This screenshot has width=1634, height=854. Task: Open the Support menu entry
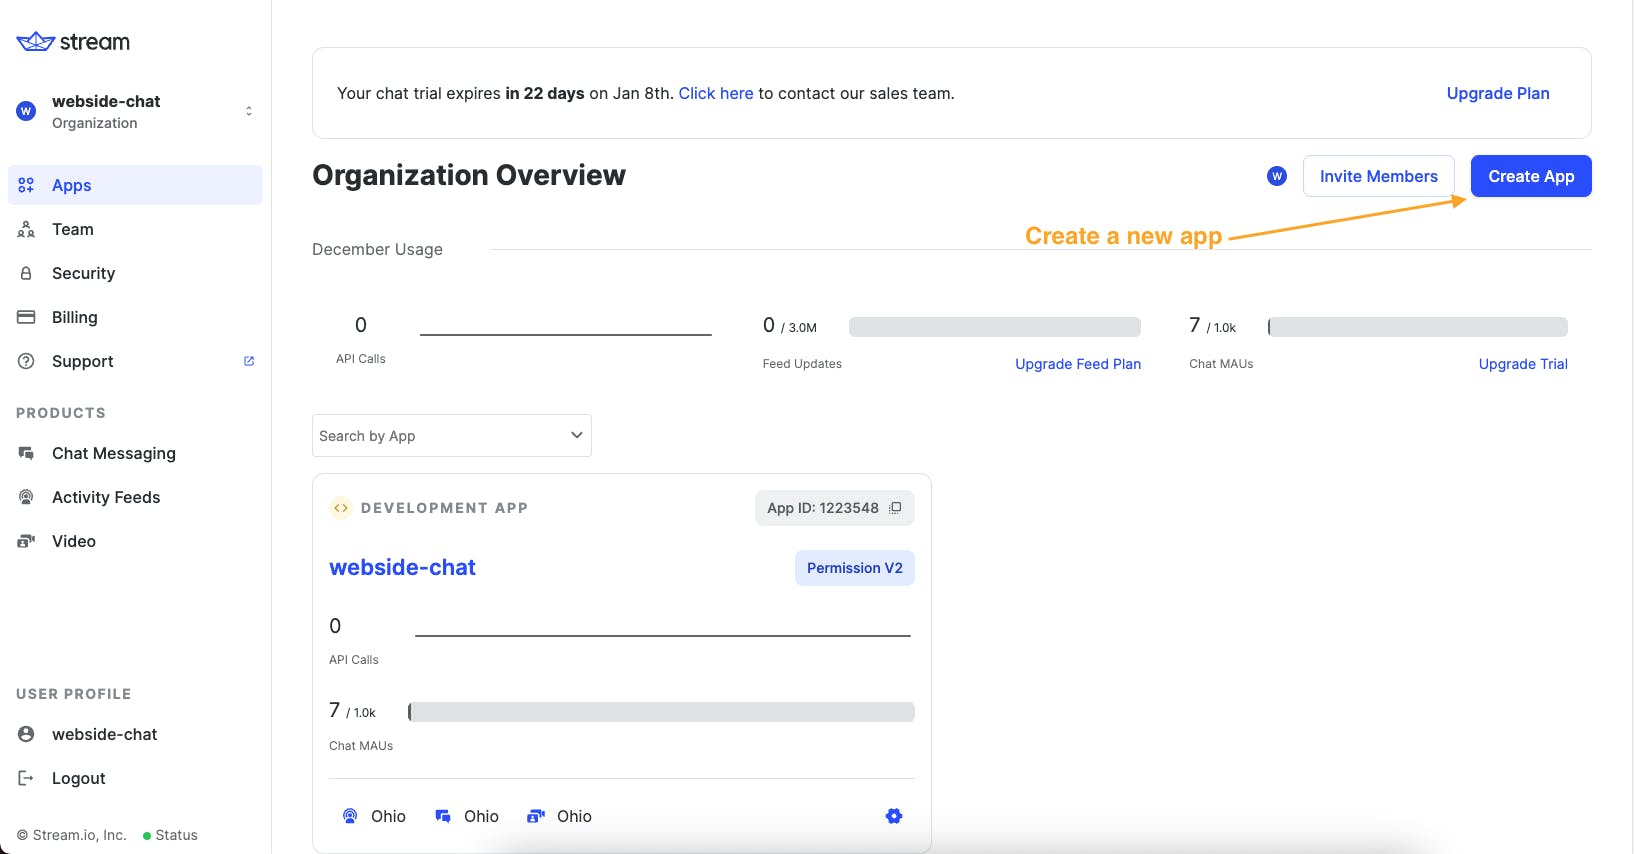[135, 361]
